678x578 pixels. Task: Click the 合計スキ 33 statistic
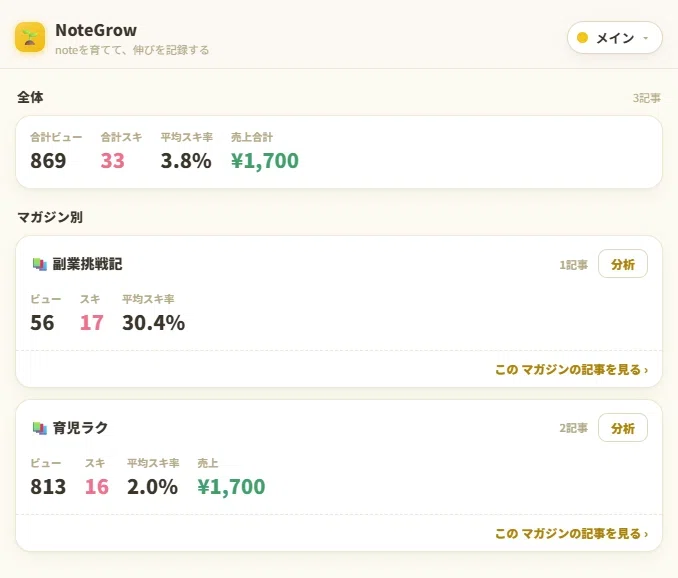point(121,151)
